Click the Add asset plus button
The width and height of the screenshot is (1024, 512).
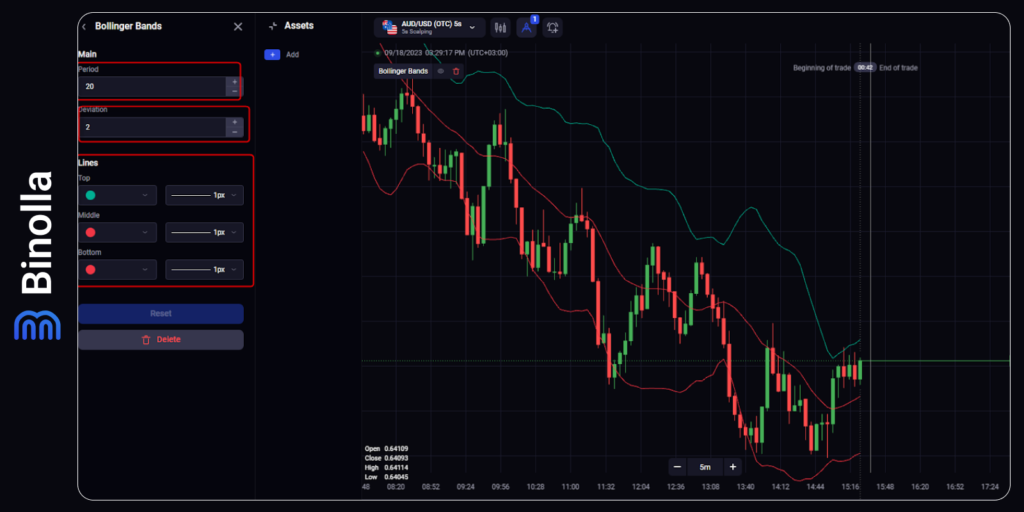(x=272, y=55)
